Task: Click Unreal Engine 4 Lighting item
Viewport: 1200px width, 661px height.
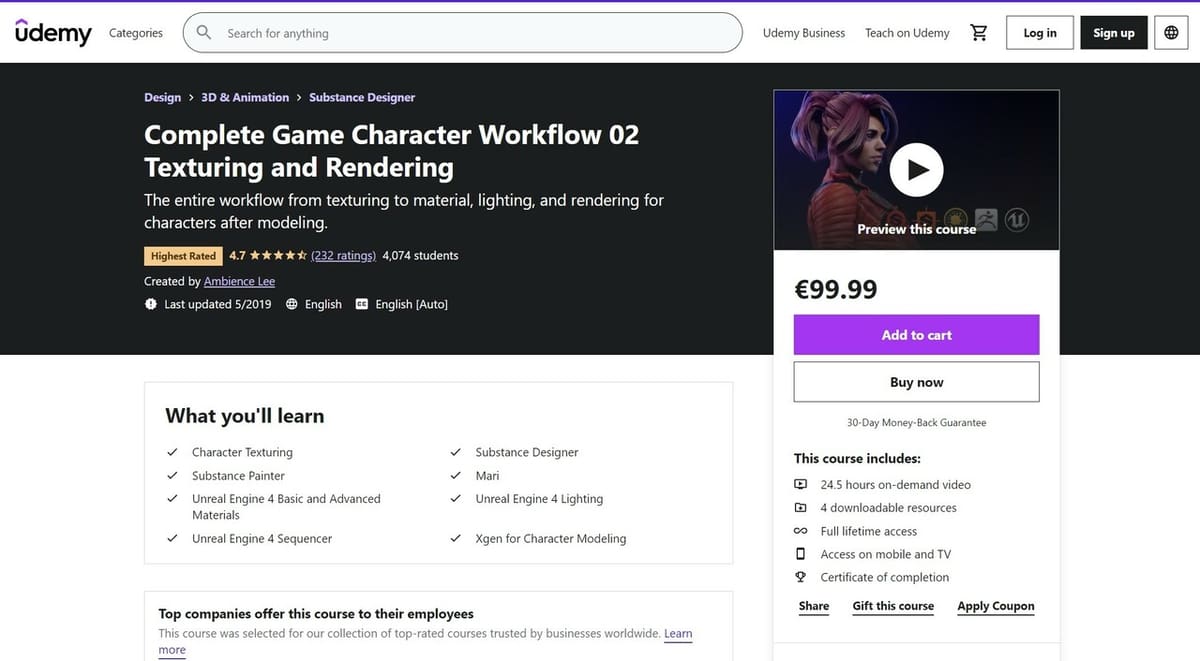Action: (x=539, y=499)
